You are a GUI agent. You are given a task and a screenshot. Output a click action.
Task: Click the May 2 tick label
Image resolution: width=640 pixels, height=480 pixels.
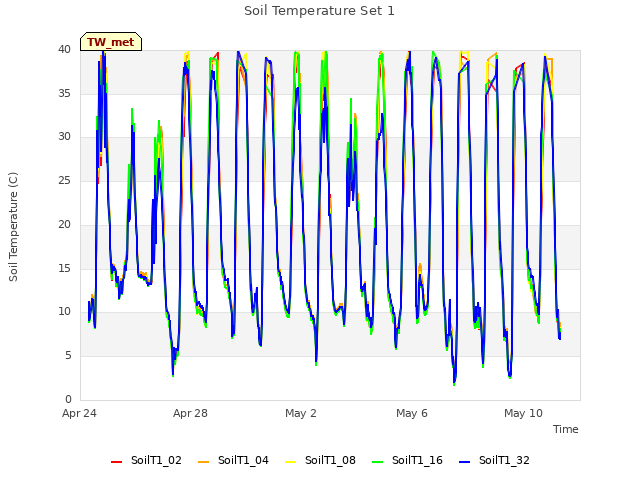(x=301, y=413)
